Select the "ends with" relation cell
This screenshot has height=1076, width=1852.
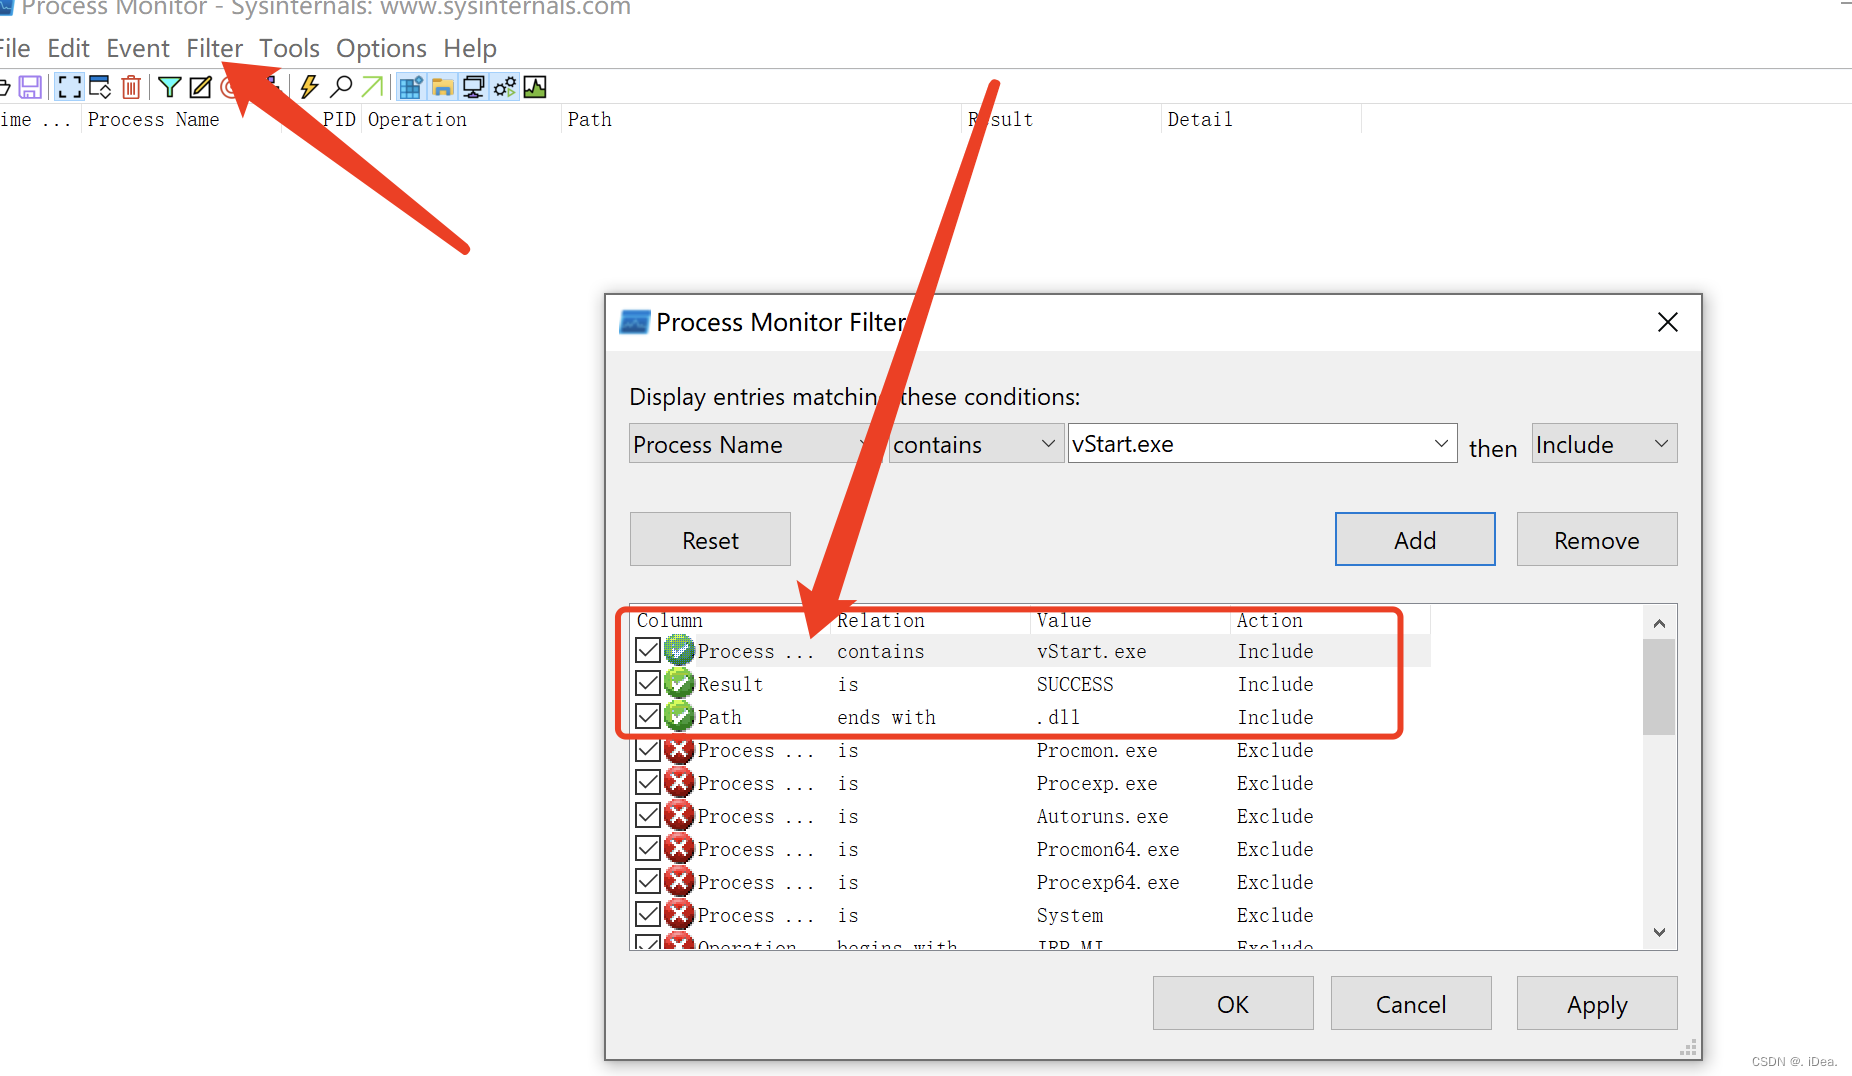coord(887,717)
